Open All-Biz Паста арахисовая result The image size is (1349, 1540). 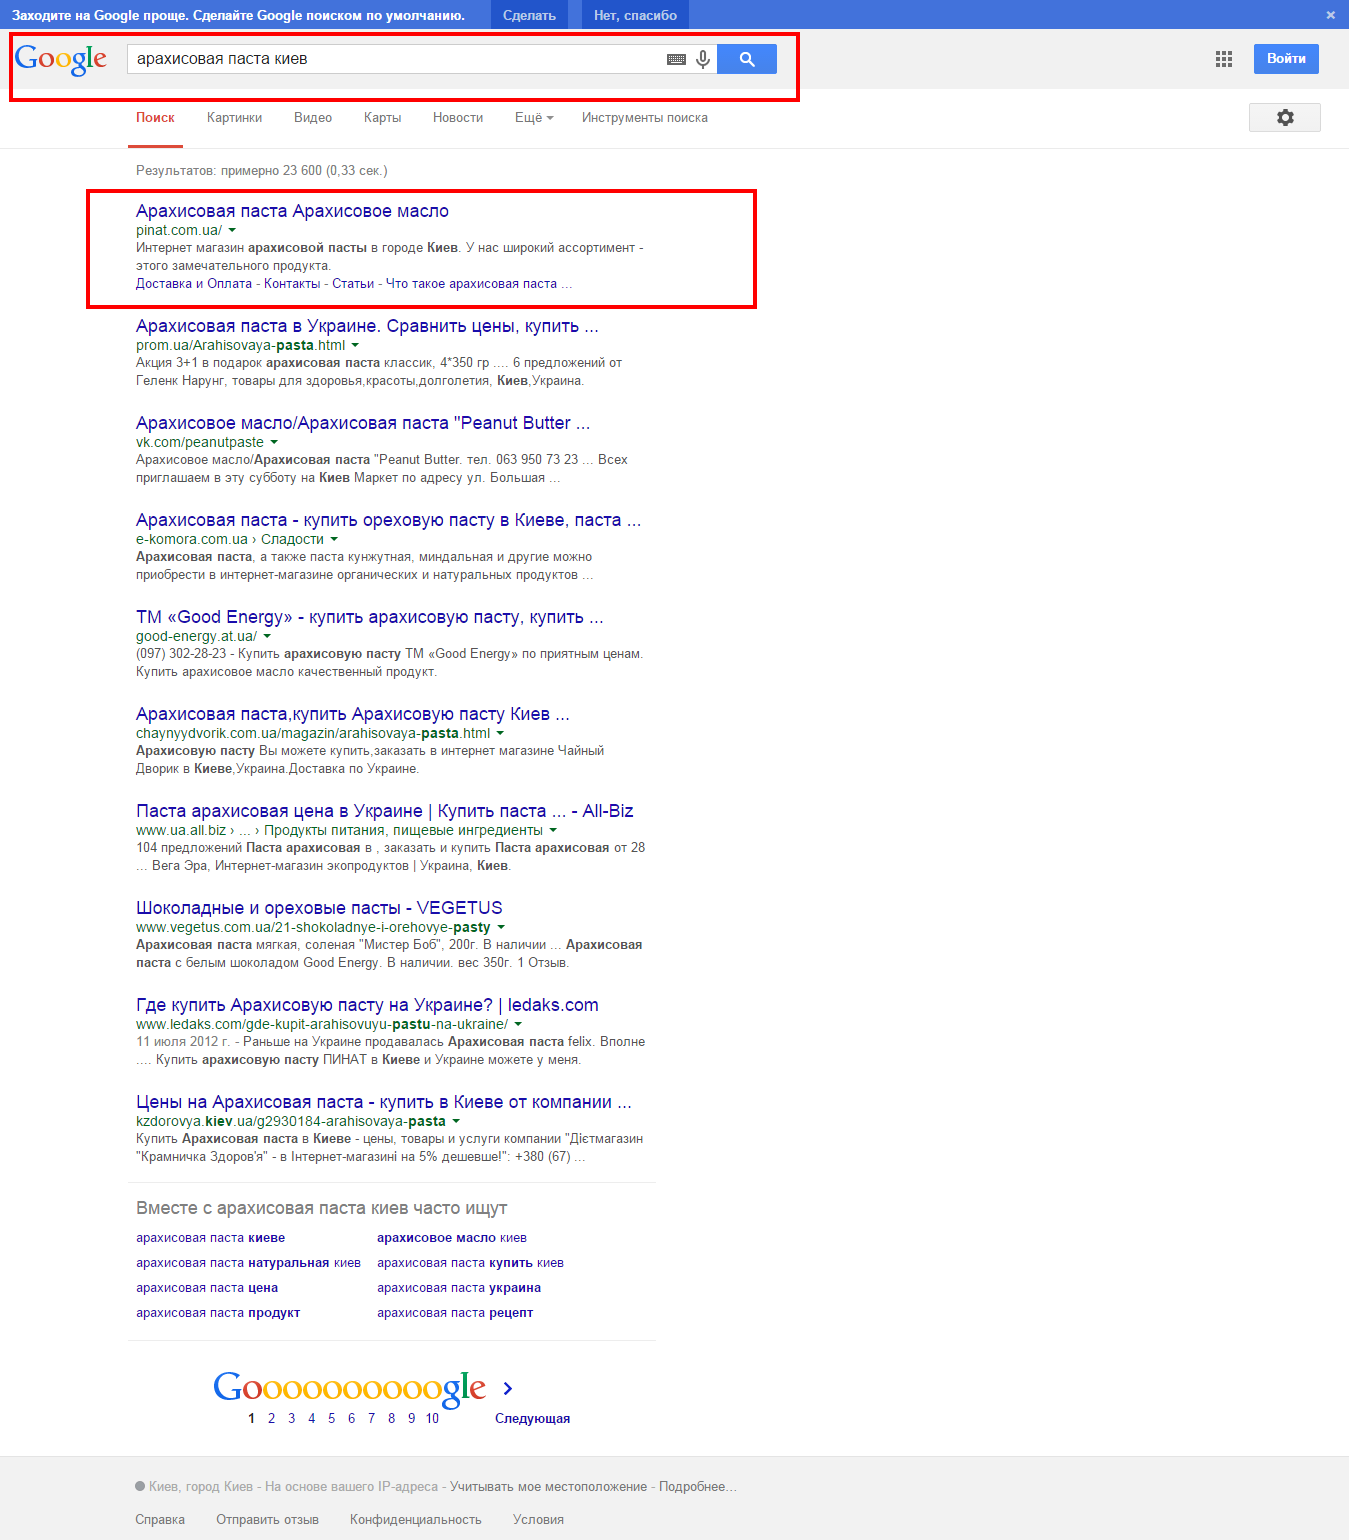click(385, 811)
